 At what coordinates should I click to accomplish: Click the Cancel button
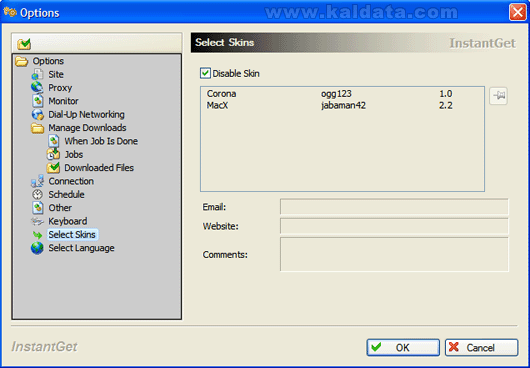click(x=481, y=347)
